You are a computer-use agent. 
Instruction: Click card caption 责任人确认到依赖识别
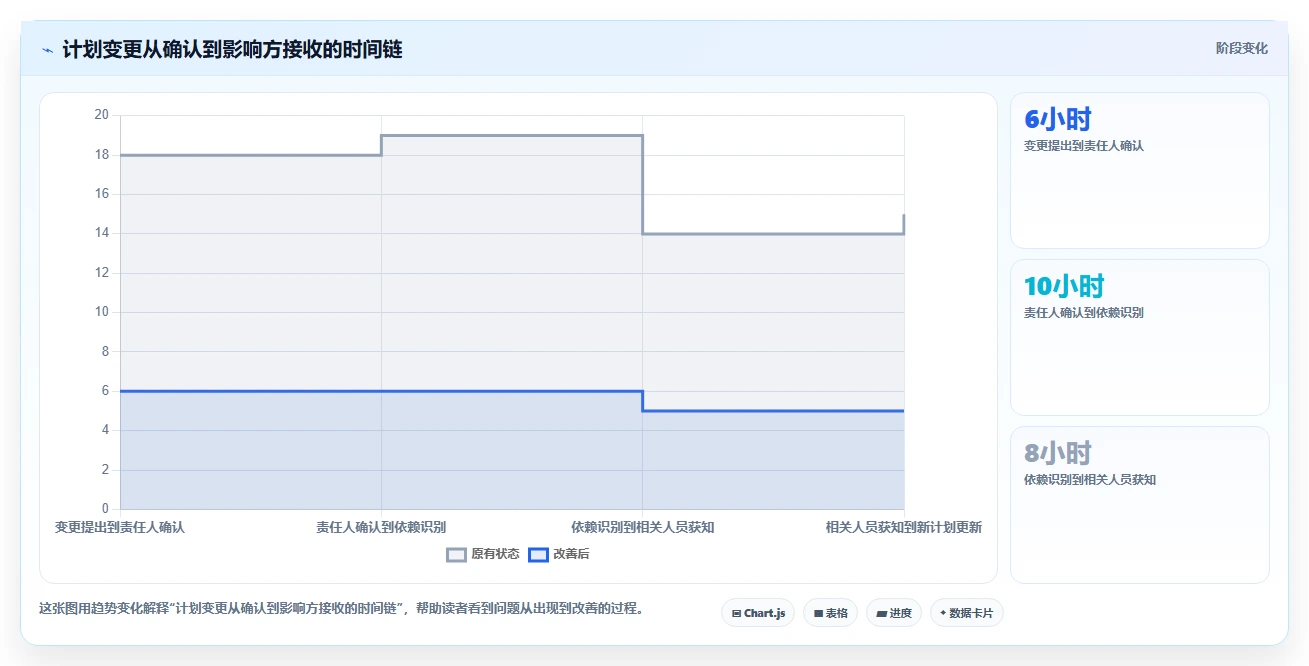(x=1083, y=313)
